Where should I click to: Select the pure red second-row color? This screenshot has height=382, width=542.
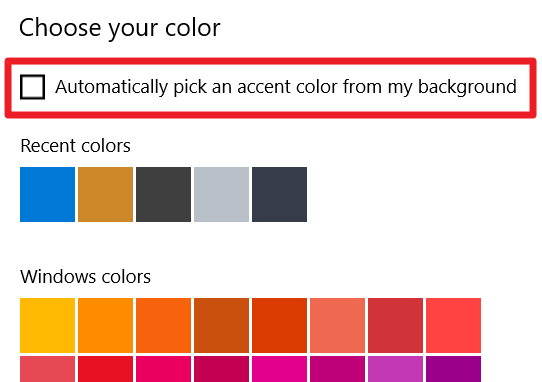click(105, 369)
